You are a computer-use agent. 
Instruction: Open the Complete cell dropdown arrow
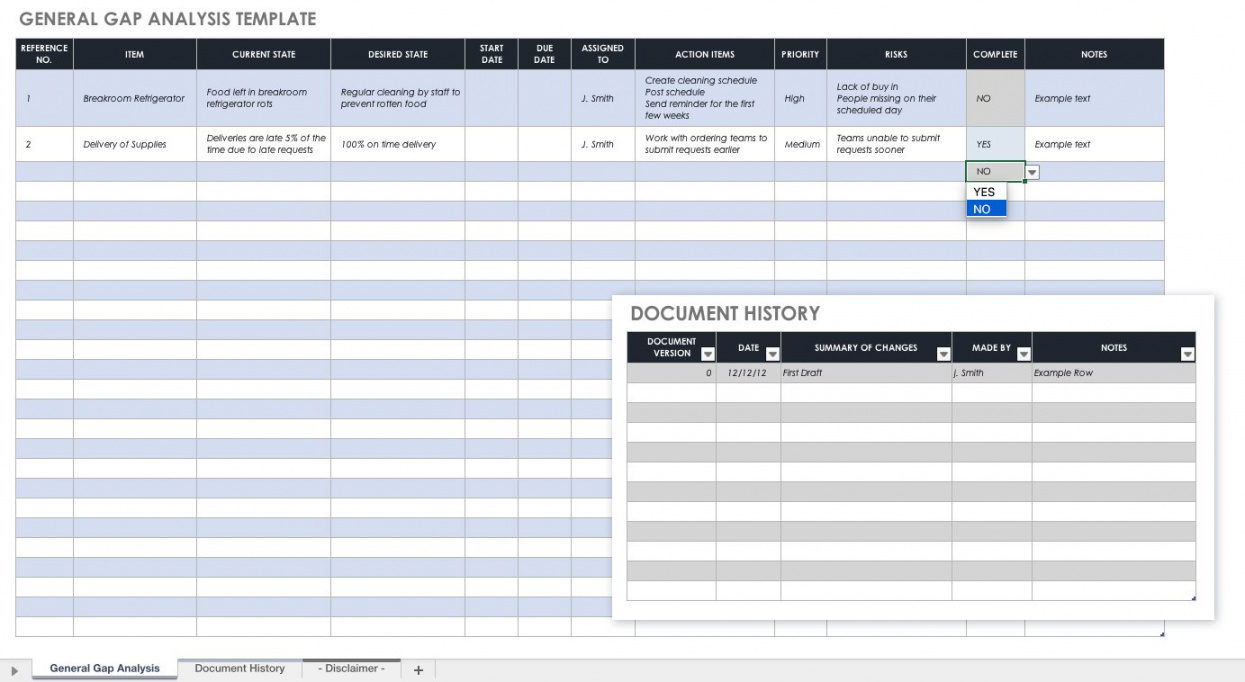tap(1033, 172)
